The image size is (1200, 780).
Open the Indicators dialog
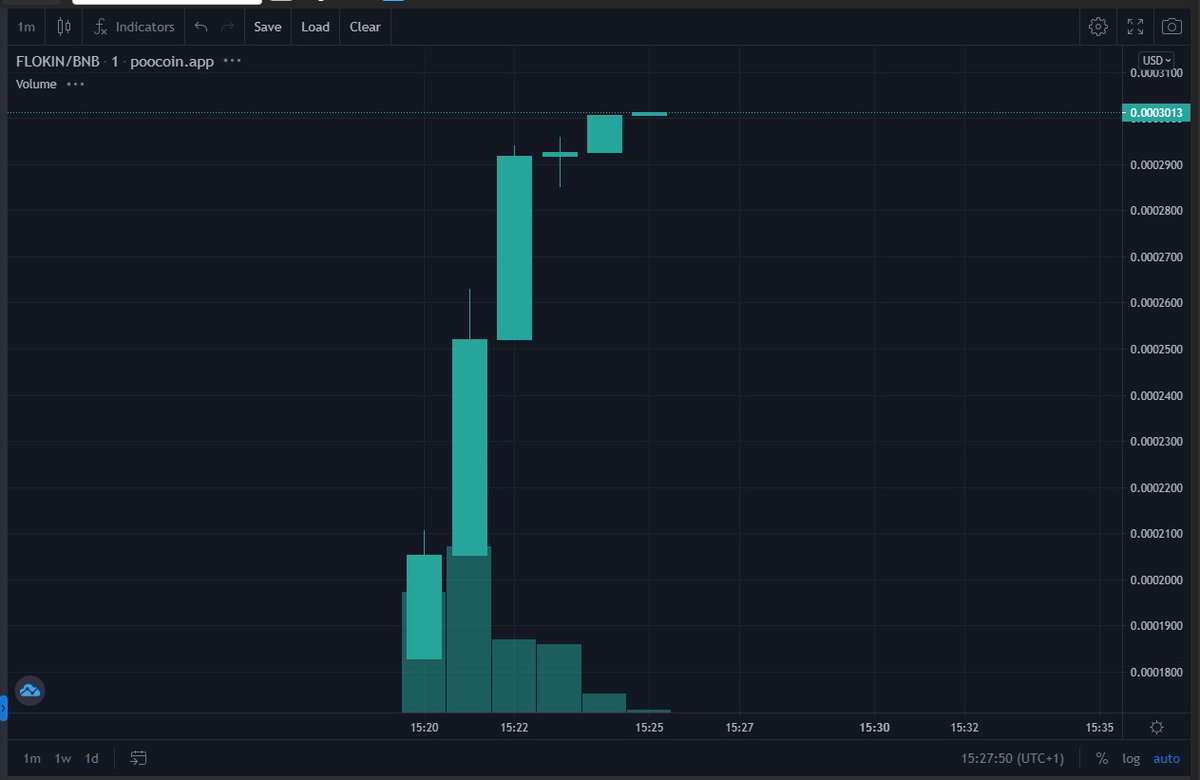click(134, 27)
